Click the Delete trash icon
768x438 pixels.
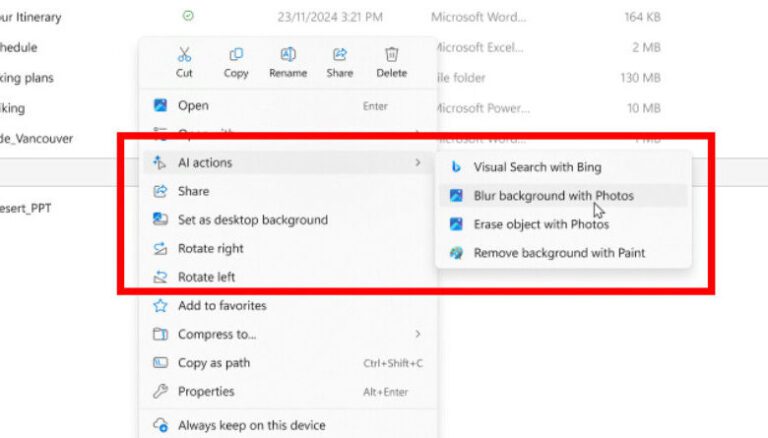(391, 54)
